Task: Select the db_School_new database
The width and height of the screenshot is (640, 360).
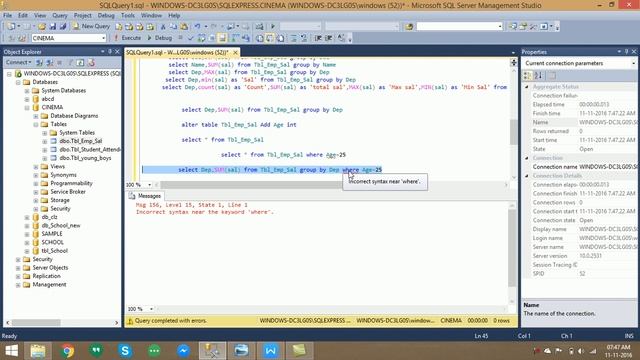Action: coord(61,226)
